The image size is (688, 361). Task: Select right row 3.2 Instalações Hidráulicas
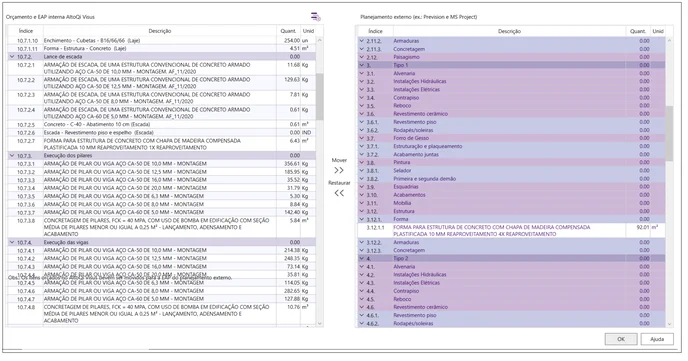pos(511,81)
